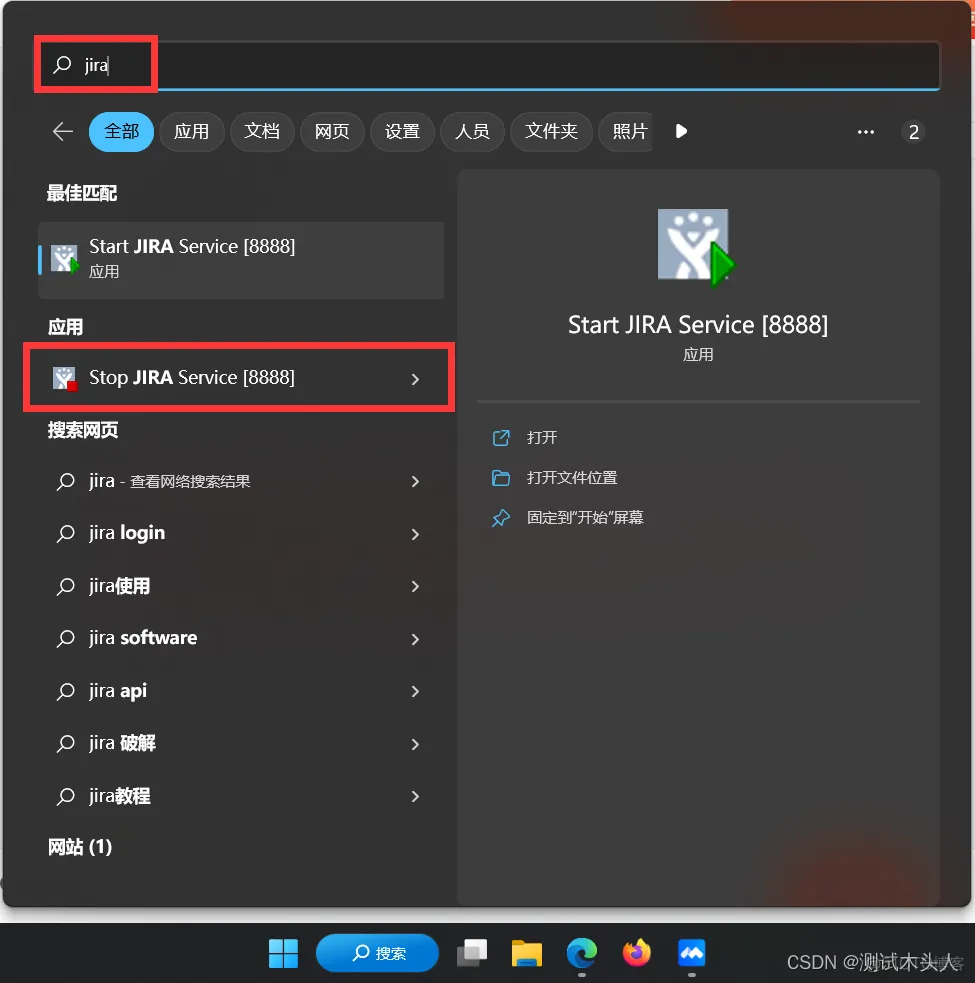Open Task View on the taskbar
Screen dimensions: 975x983
[472, 953]
